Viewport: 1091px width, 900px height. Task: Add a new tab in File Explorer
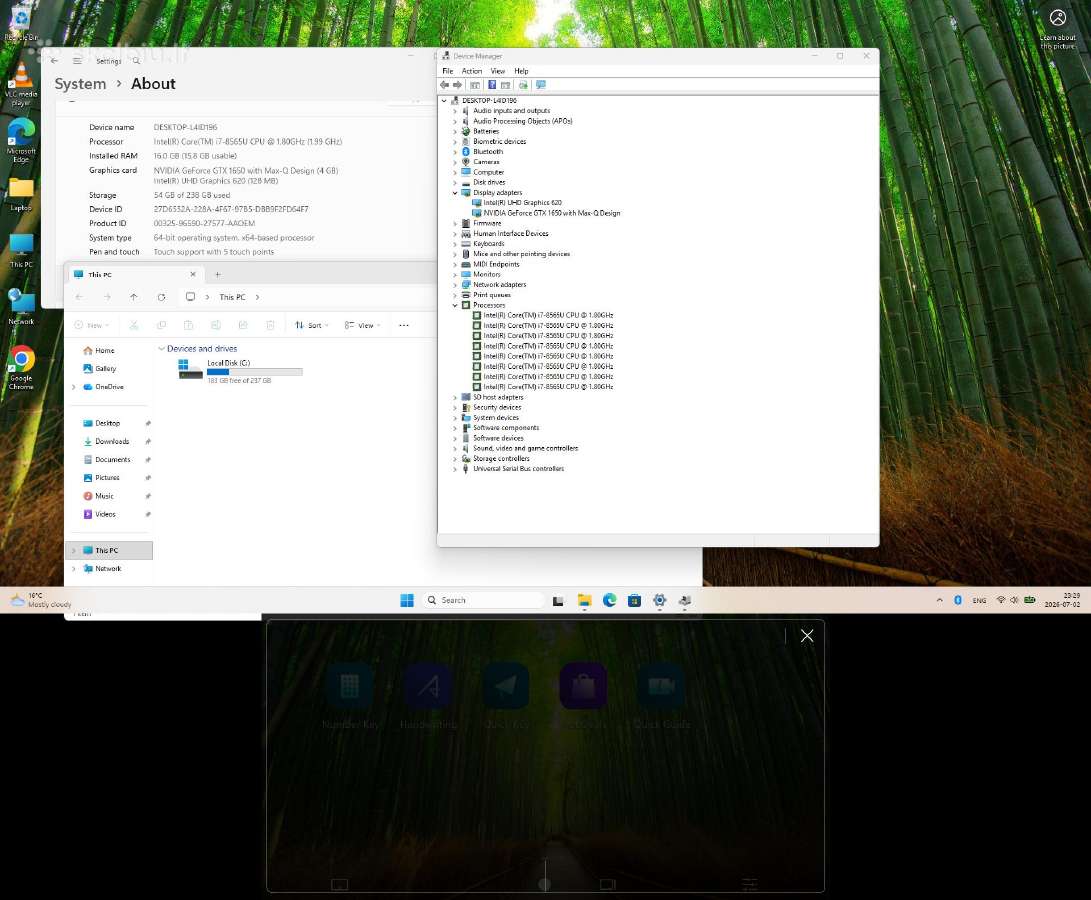click(x=218, y=275)
